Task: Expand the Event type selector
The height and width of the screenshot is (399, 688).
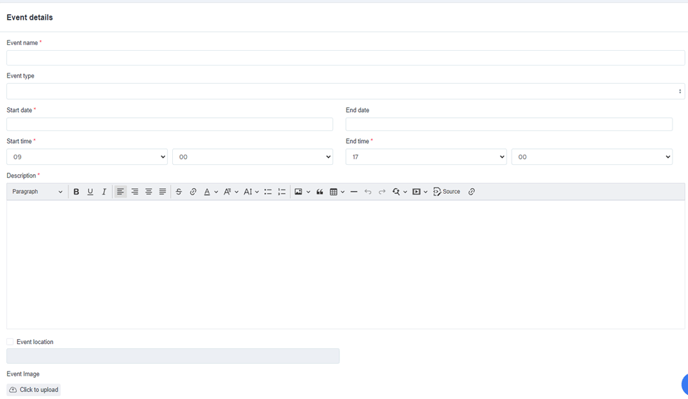Action: click(x=345, y=91)
